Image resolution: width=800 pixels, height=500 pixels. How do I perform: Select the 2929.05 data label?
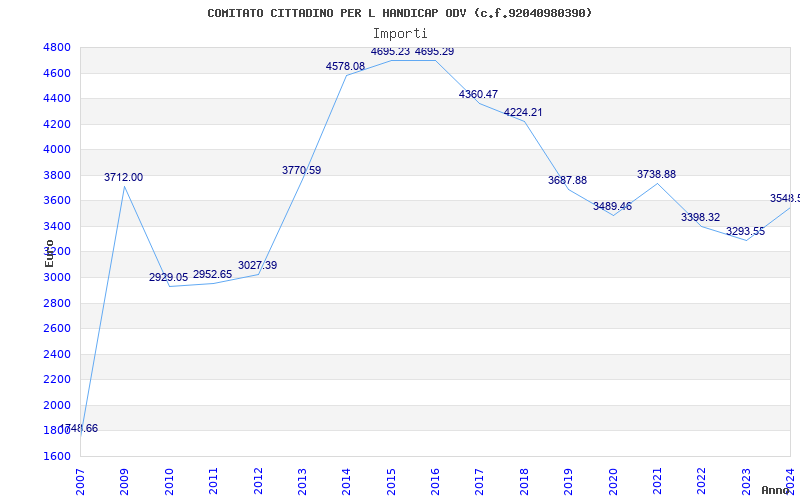pos(168,278)
